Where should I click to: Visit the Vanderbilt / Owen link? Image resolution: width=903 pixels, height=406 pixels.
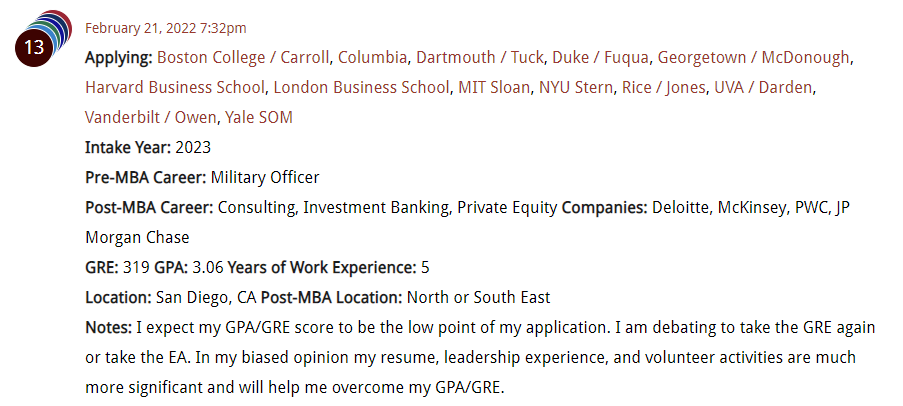tap(151, 117)
